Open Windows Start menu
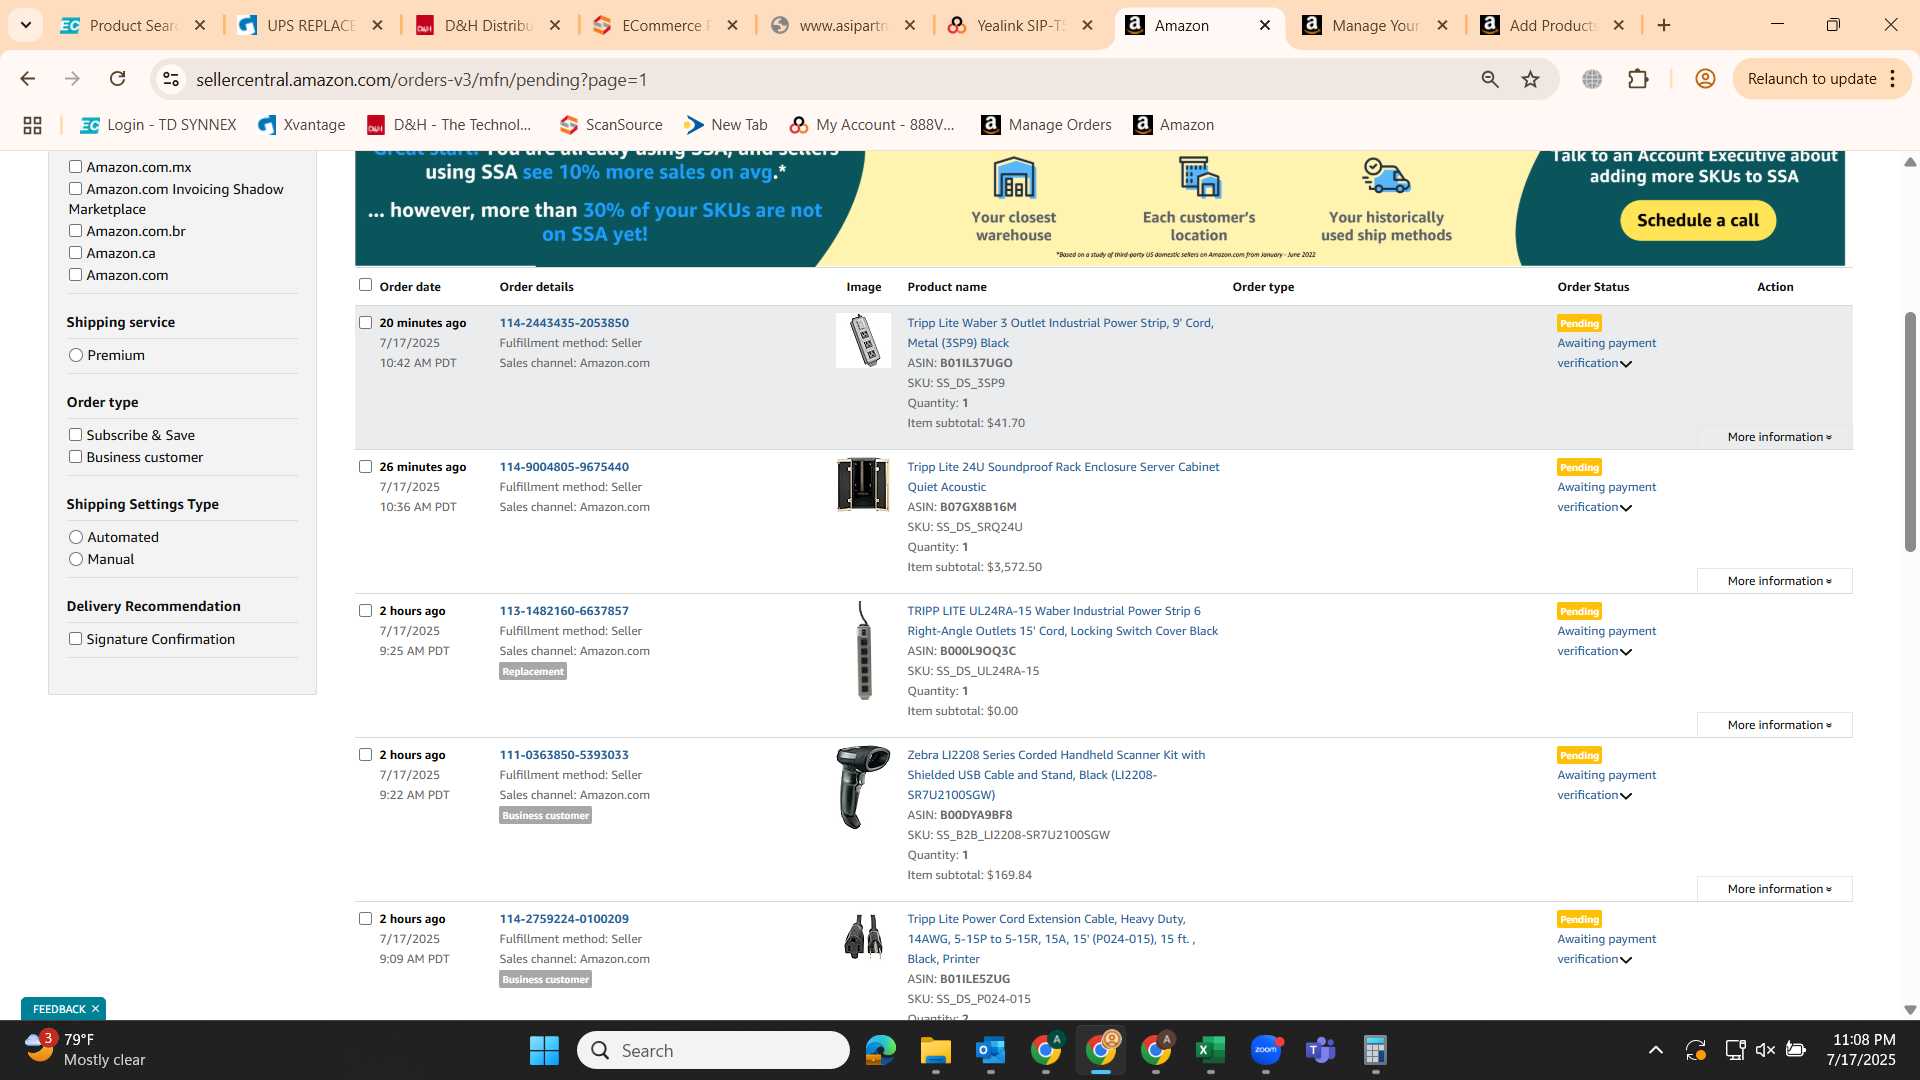Viewport: 1920px width, 1080px height. pyautogui.click(x=544, y=1050)
